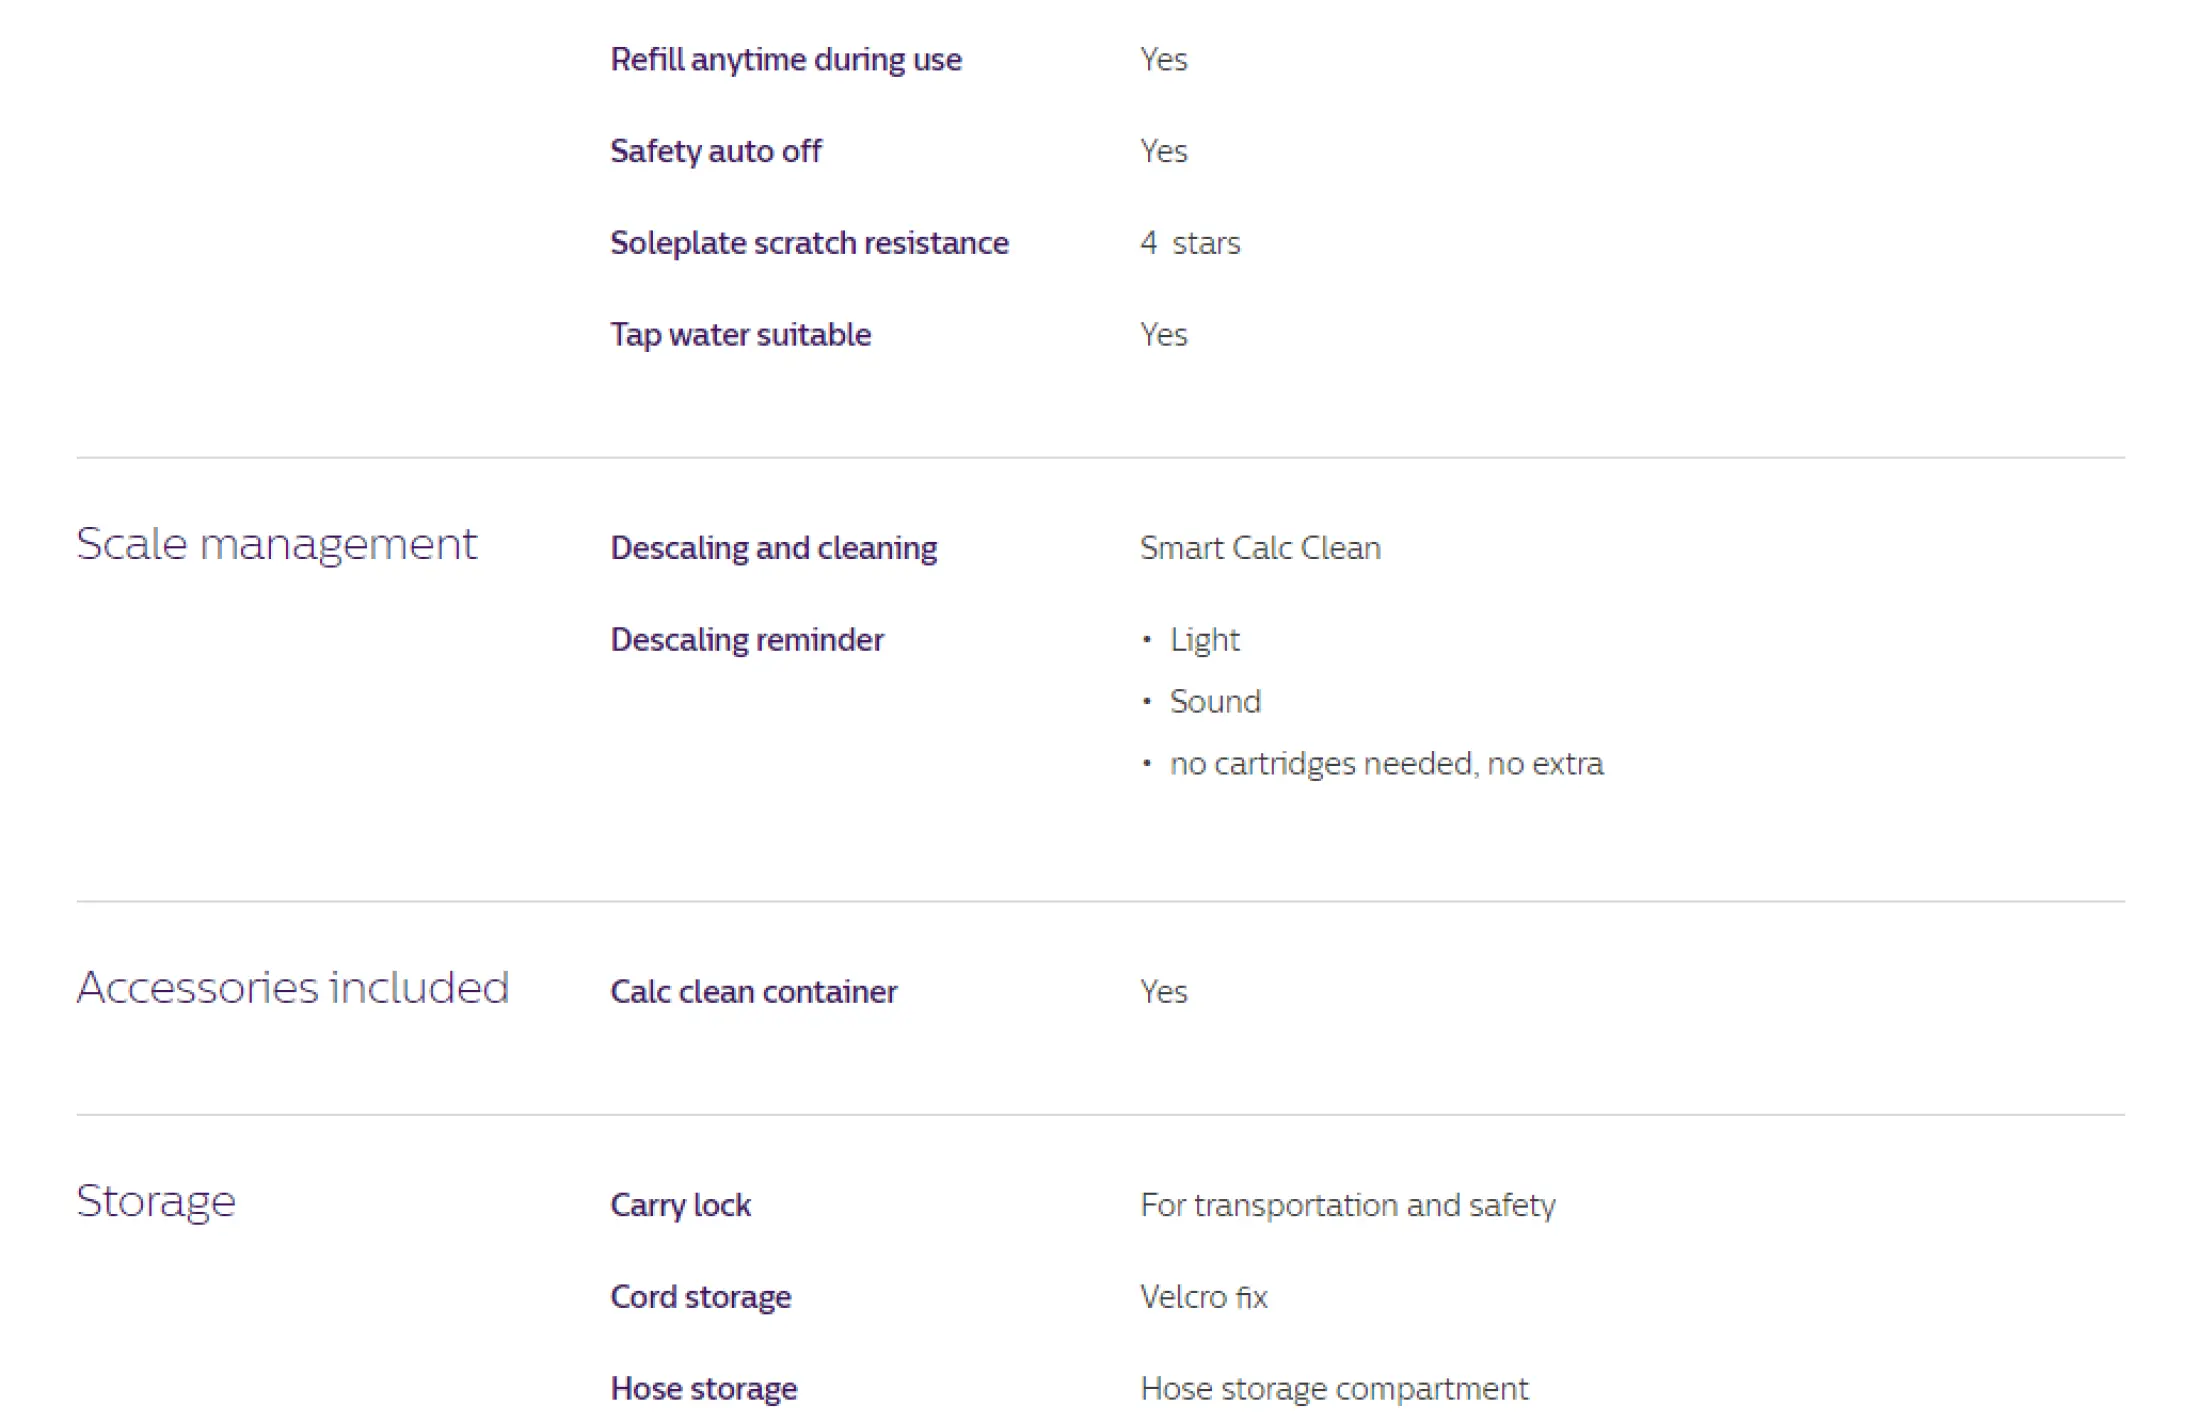Image resolution: width=2200 pixels, height=1421 pixels.
Task: Click the Smart Calc Clean value
Action: pyautogui.click(x=1260, y=548)
